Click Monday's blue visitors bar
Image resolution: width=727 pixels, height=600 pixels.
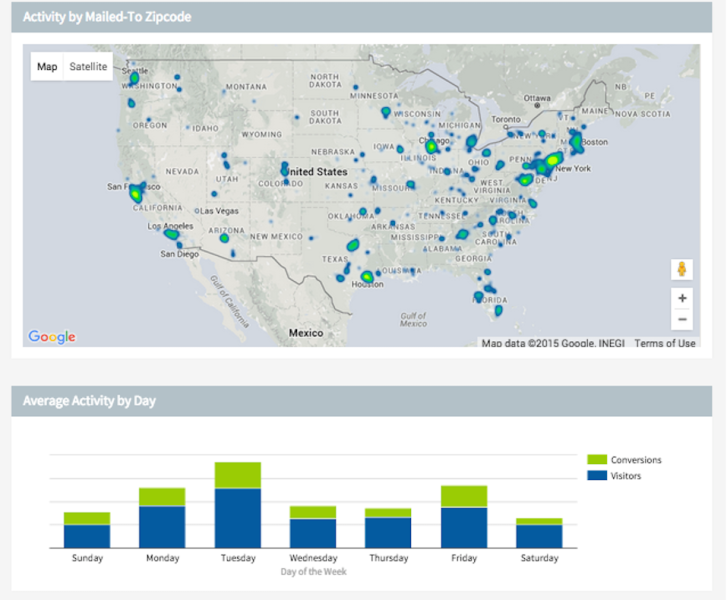point(162,527)
